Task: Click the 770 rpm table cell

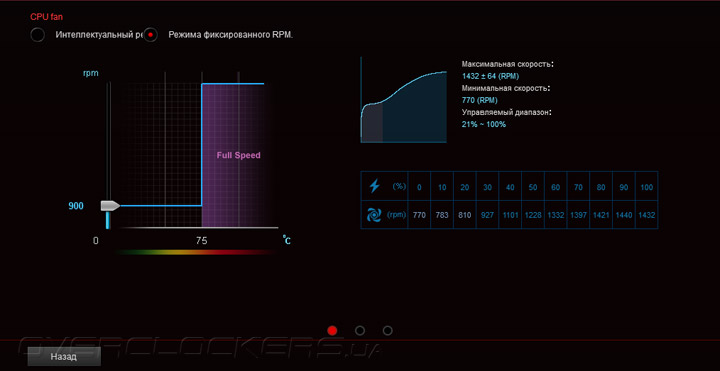Action: [419, 214]
